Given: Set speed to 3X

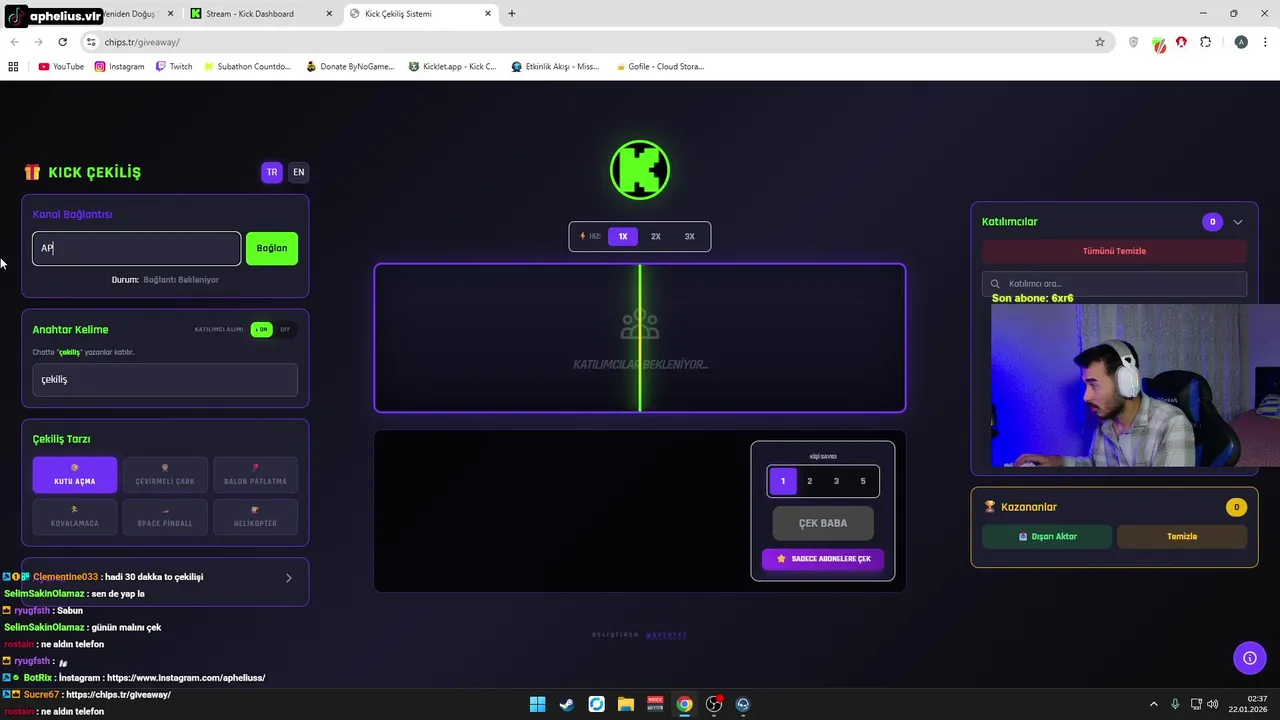Looking at the screenshot, I should [689, 236].
